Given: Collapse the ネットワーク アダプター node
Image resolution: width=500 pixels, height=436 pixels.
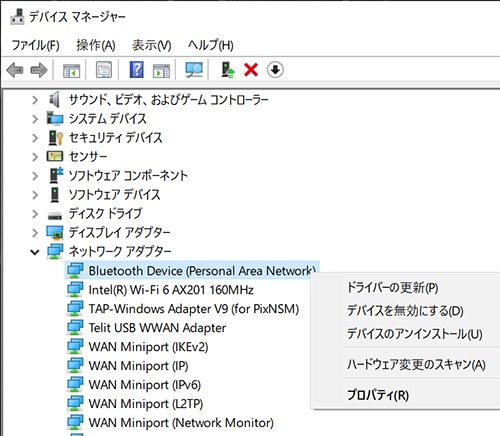Looking at the screenshot, I should (x=35, y=252).
